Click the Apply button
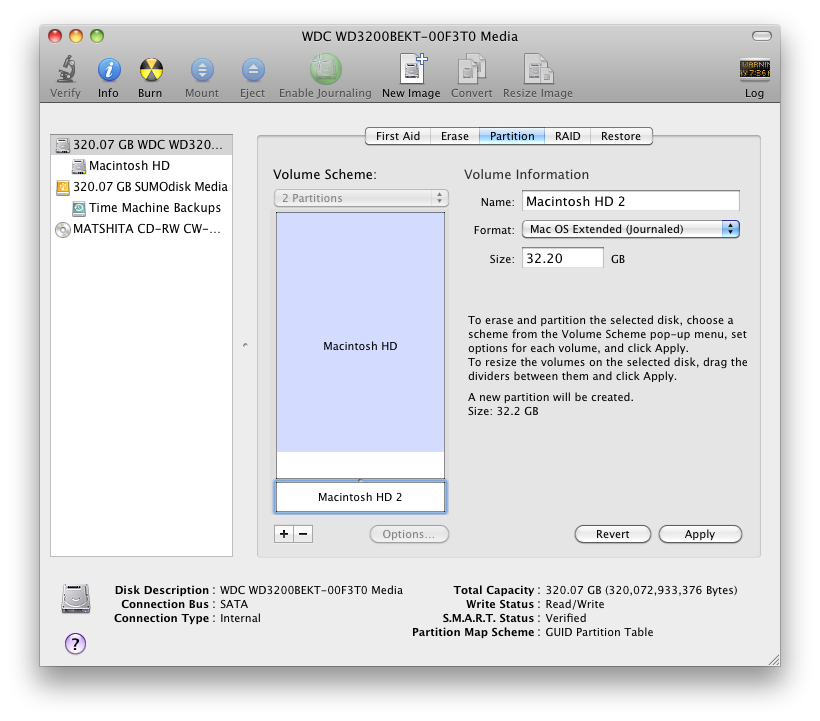The width and height of the screenshot is (820, 721). pos(700,534)
